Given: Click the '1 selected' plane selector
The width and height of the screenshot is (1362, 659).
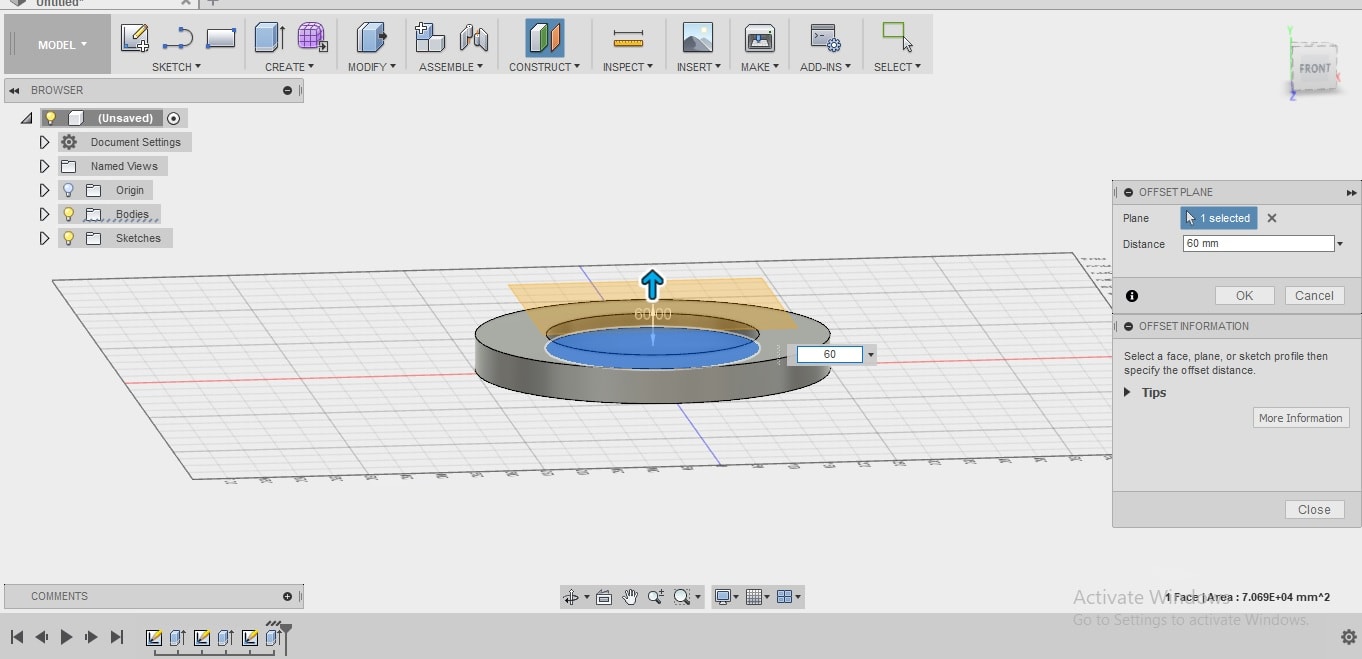Looking at the screenshot, I should click(x=1218, y=218).
